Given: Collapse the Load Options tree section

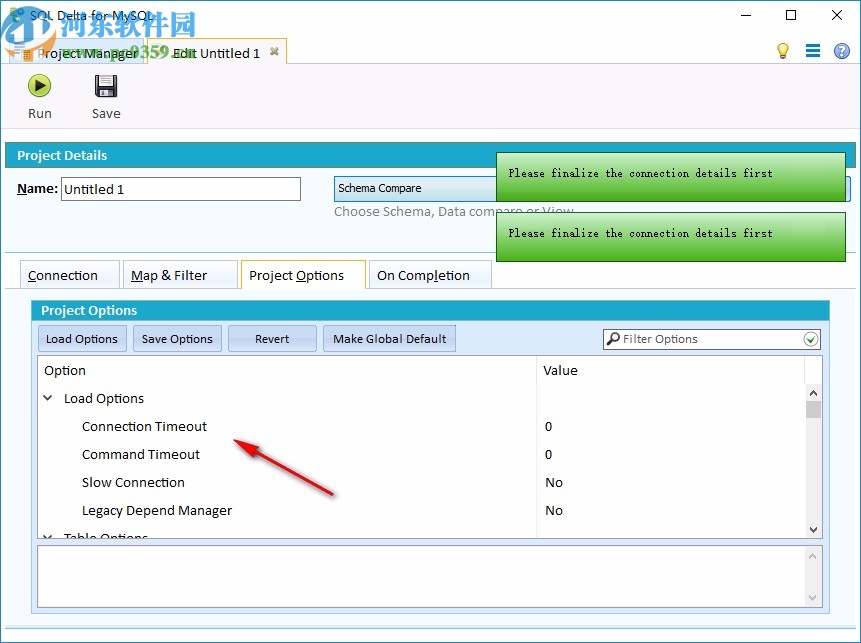Looking at the screenshot, I should [x=46, y=398].
